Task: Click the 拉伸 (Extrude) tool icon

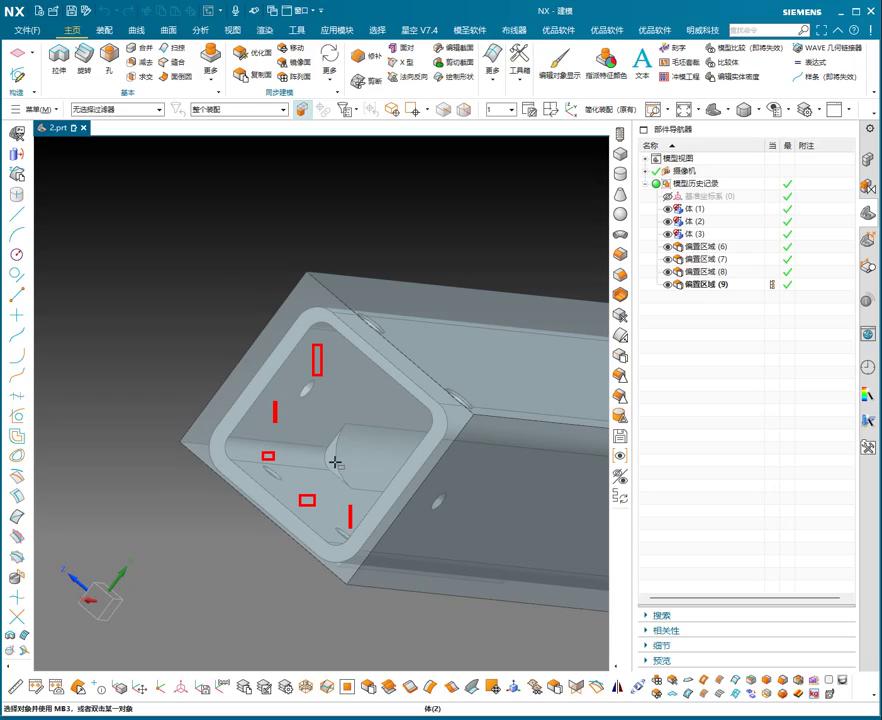Action: [58, 55]
